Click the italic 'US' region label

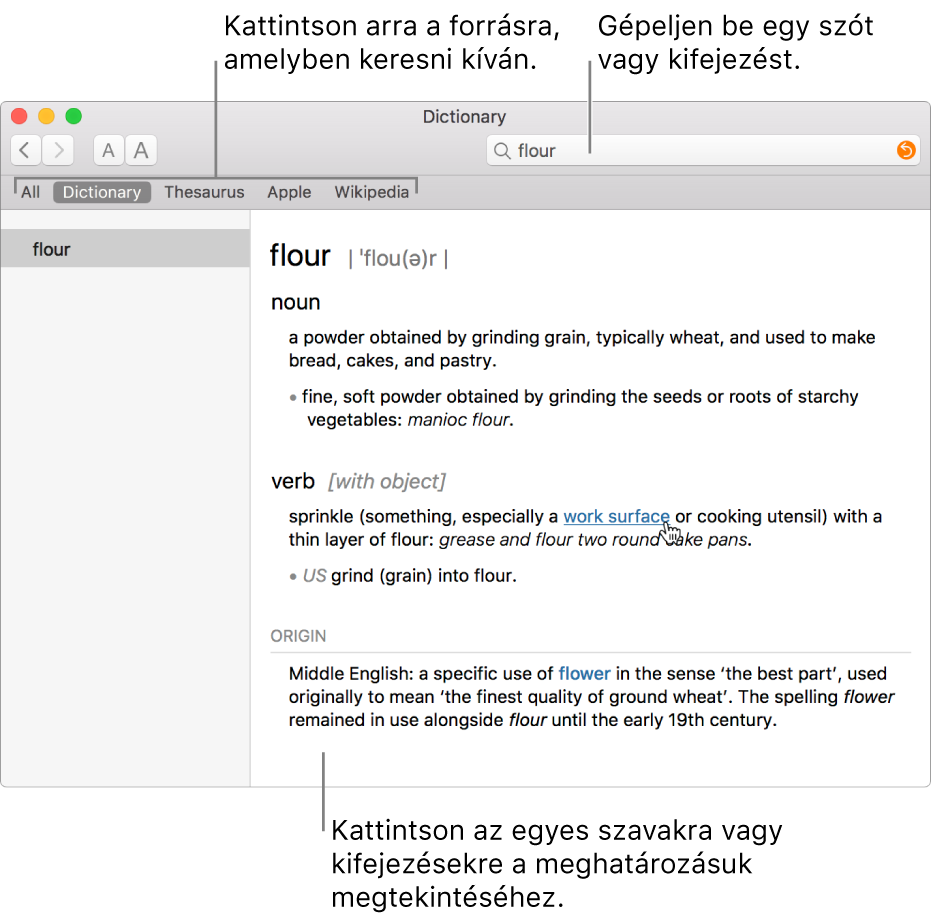tap(314, 576)
